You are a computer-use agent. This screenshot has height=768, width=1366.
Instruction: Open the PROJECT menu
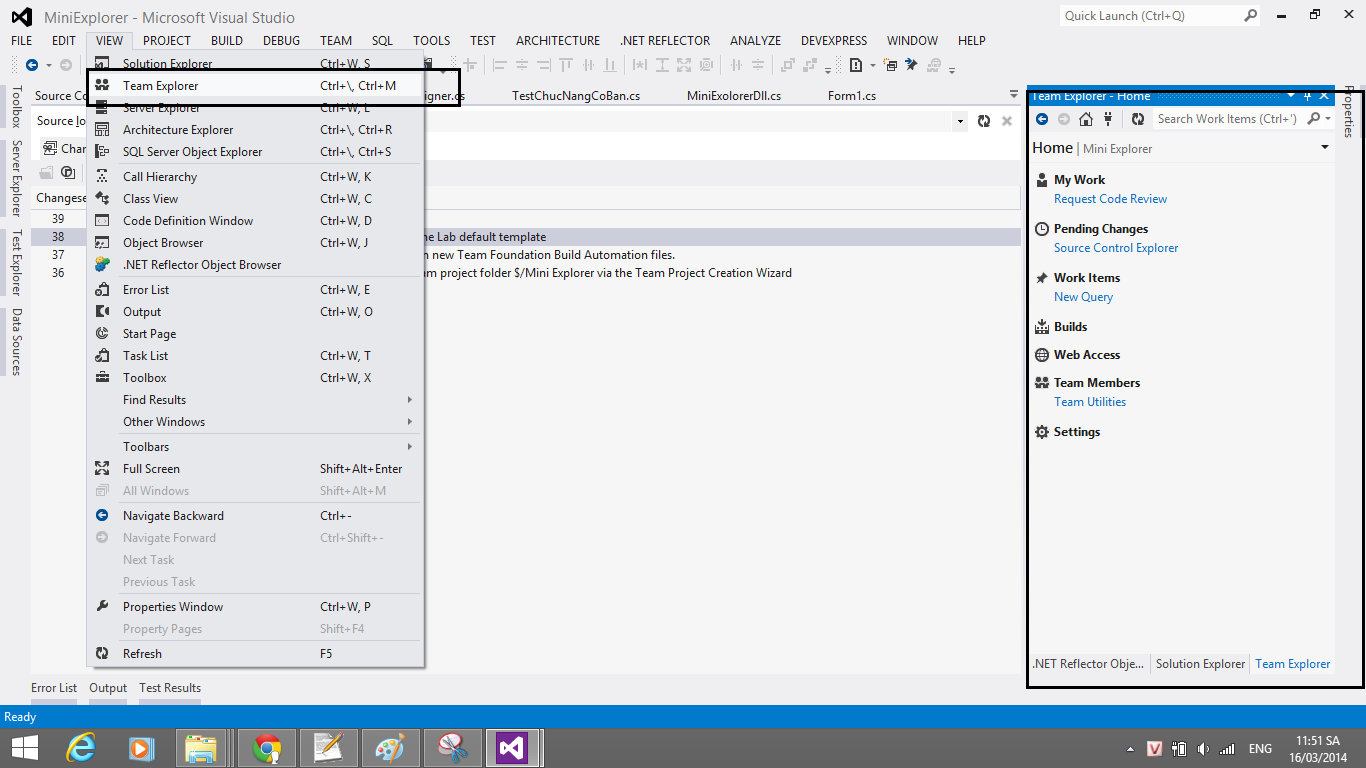pyautogui.click(x=167, y=41)
